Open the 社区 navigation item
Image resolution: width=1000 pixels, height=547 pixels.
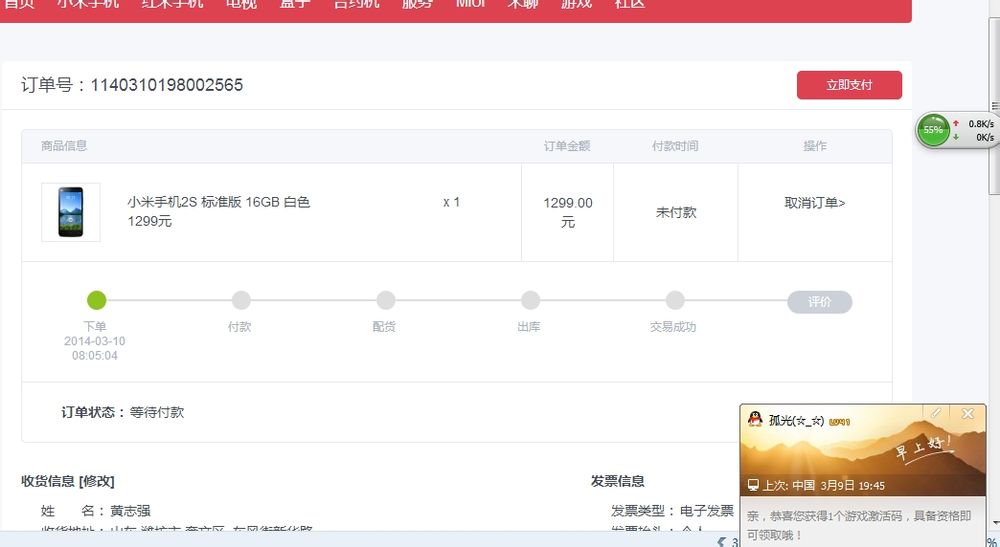(629, 4)
